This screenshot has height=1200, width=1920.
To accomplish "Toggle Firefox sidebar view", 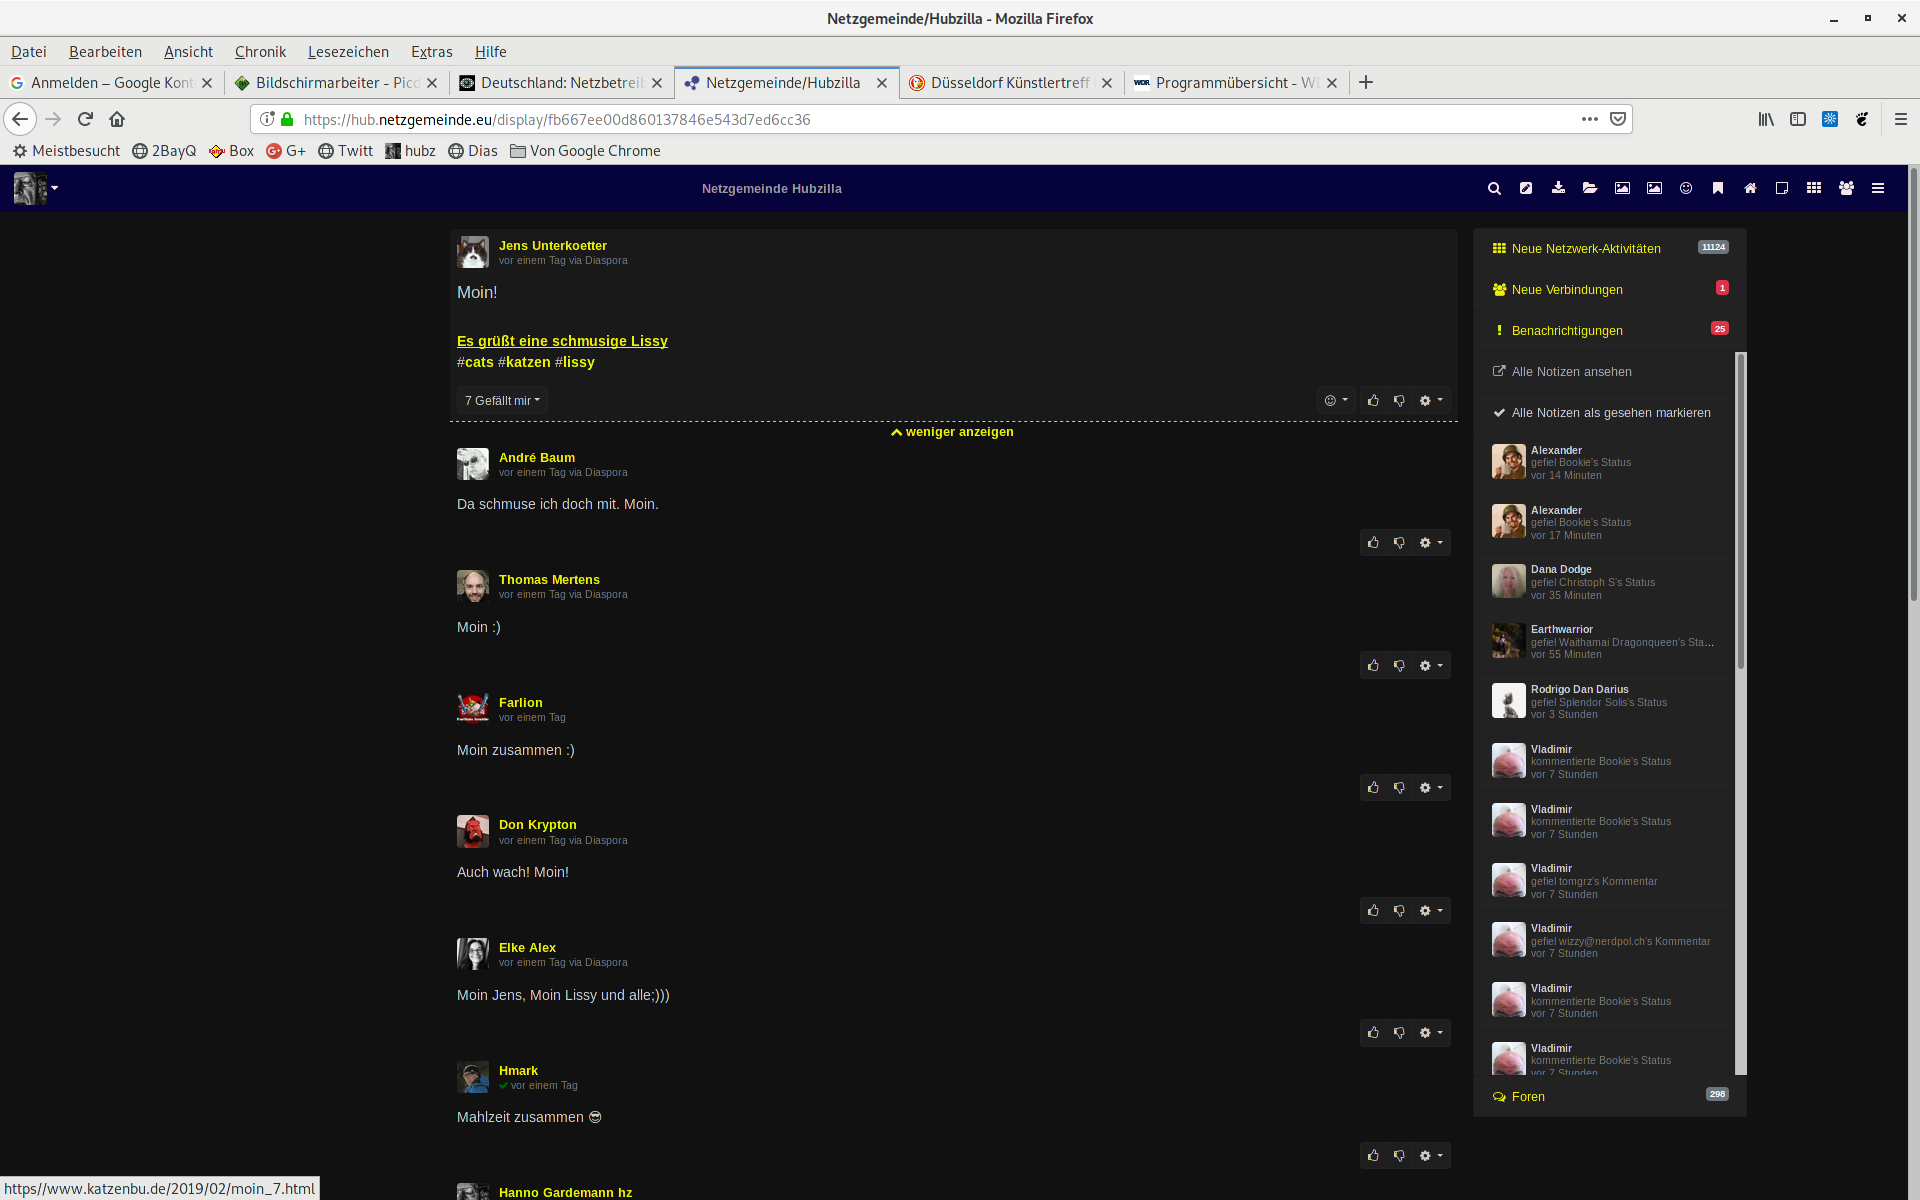I will pyautogui.click(x=1798, y=119).
